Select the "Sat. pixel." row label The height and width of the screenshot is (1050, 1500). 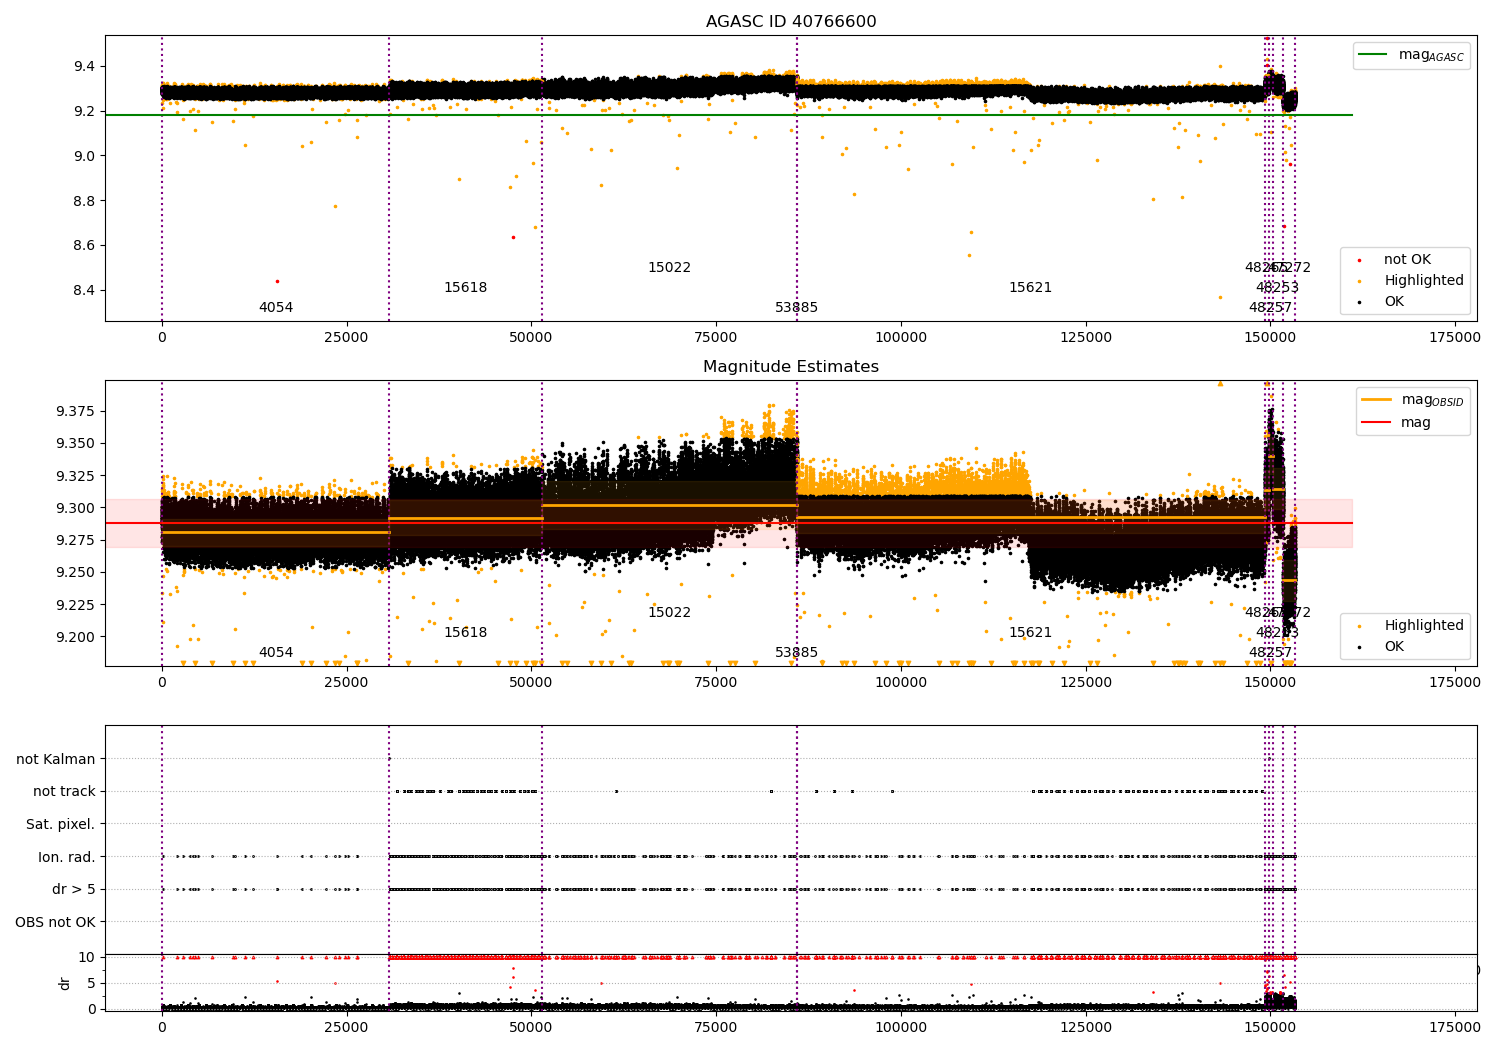61,825
